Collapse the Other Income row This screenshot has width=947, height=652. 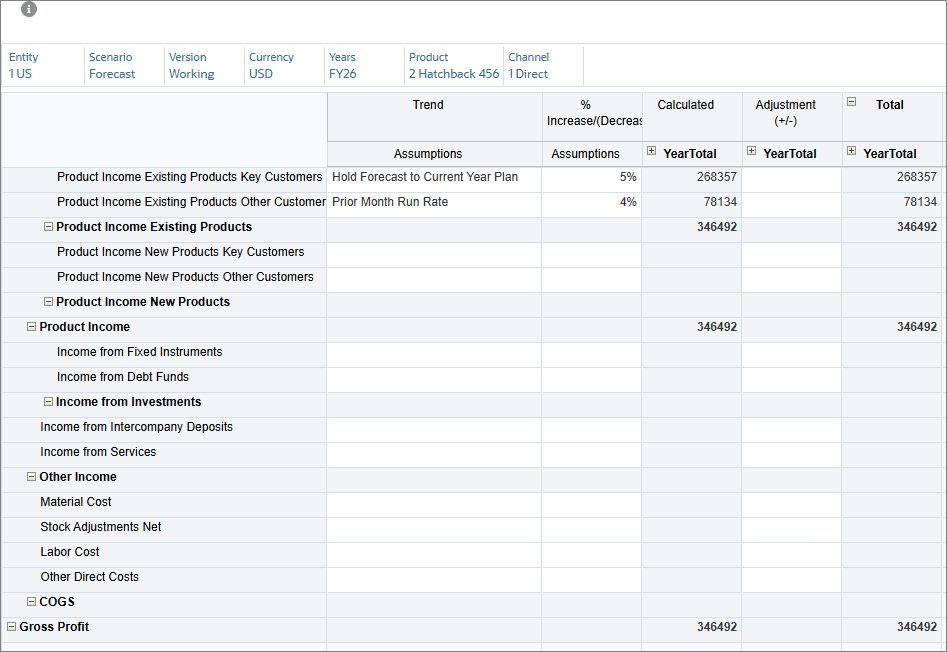31,477
